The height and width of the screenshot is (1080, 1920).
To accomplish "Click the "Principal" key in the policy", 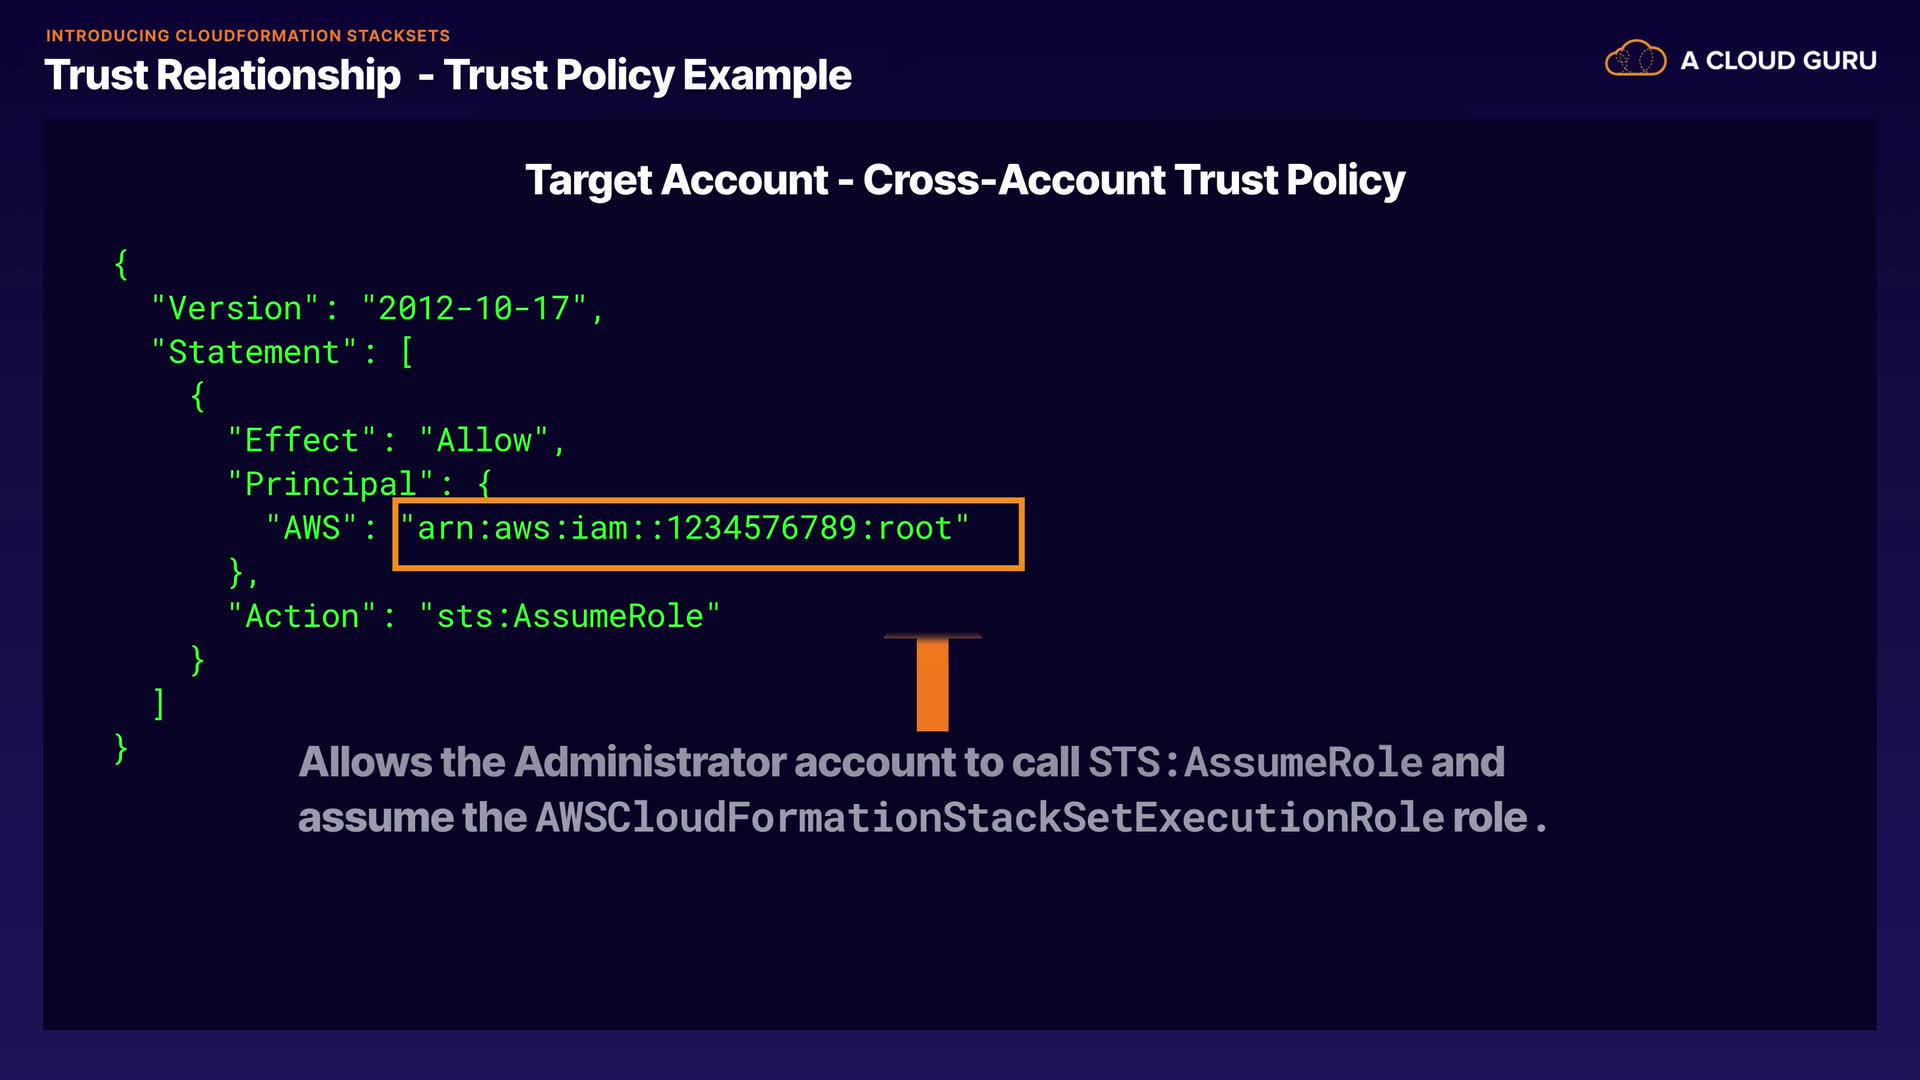I will click(x=330, y=484).
